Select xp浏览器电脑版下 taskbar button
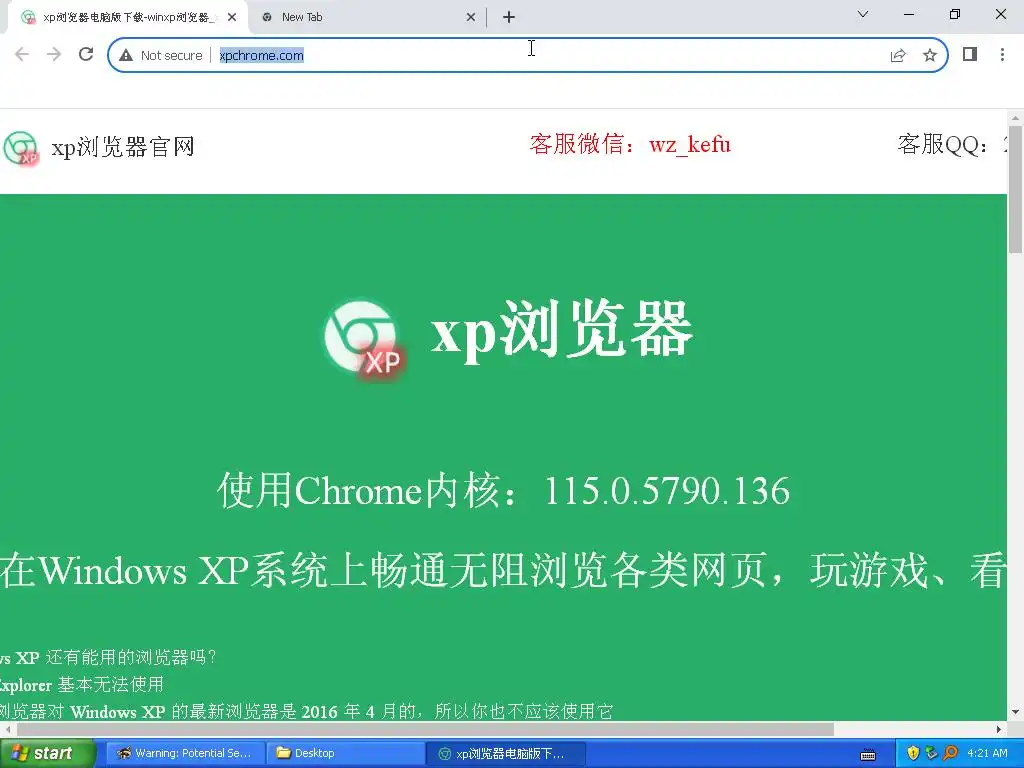 (x=506, y=754)
